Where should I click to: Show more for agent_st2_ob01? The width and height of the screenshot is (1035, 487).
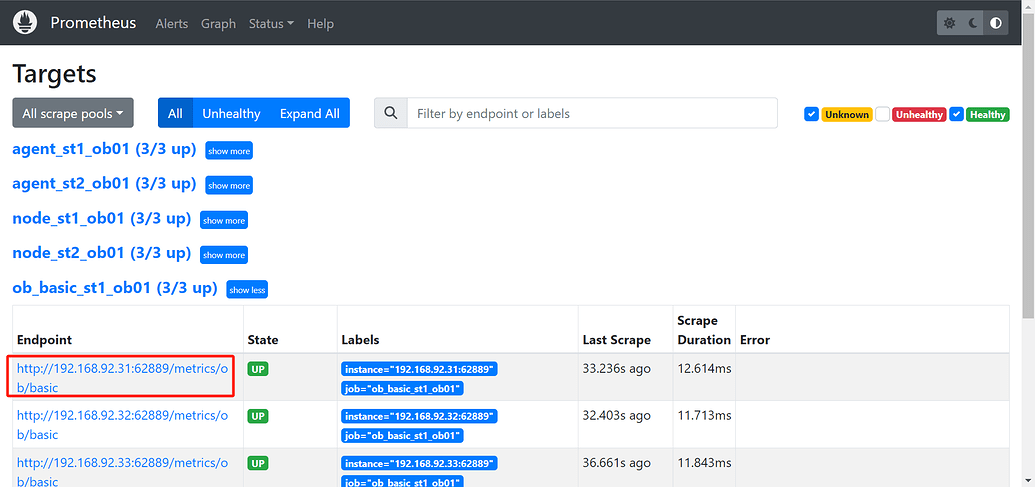point(229,185)
